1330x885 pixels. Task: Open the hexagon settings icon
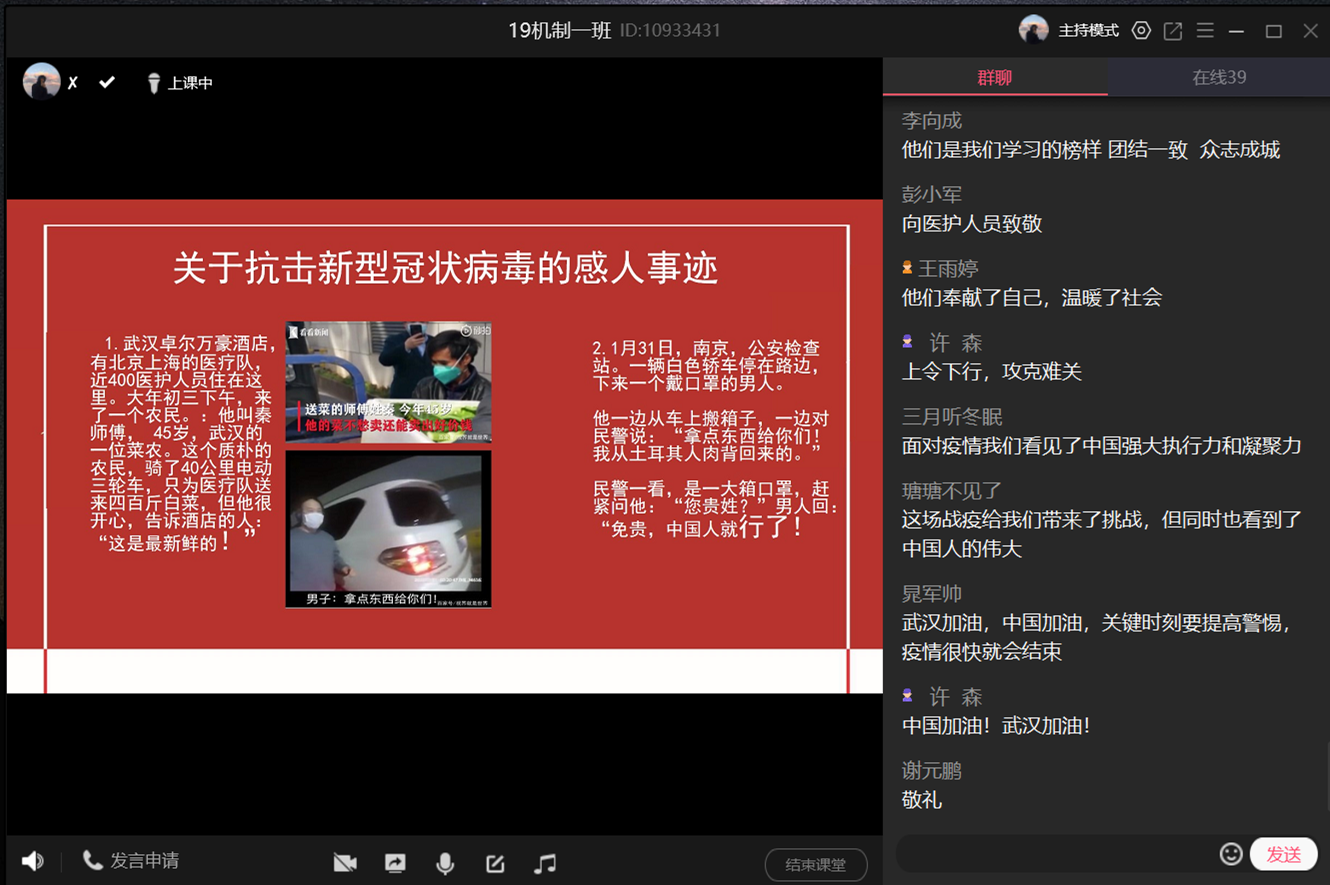click(x=1141, y=31)
